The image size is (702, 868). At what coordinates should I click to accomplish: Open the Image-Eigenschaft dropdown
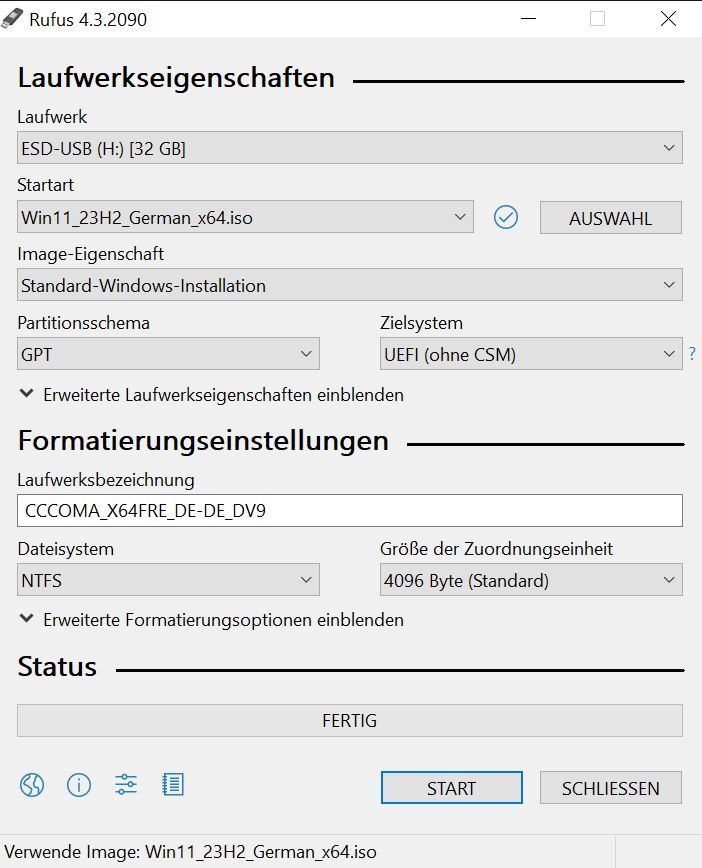pos(350,285)
